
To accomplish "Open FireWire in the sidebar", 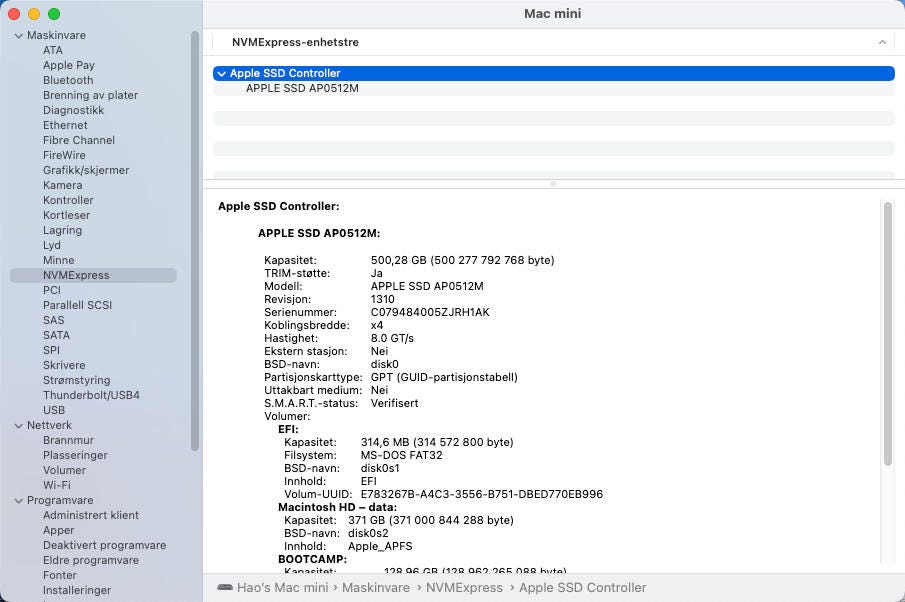I will click(64, 155).
